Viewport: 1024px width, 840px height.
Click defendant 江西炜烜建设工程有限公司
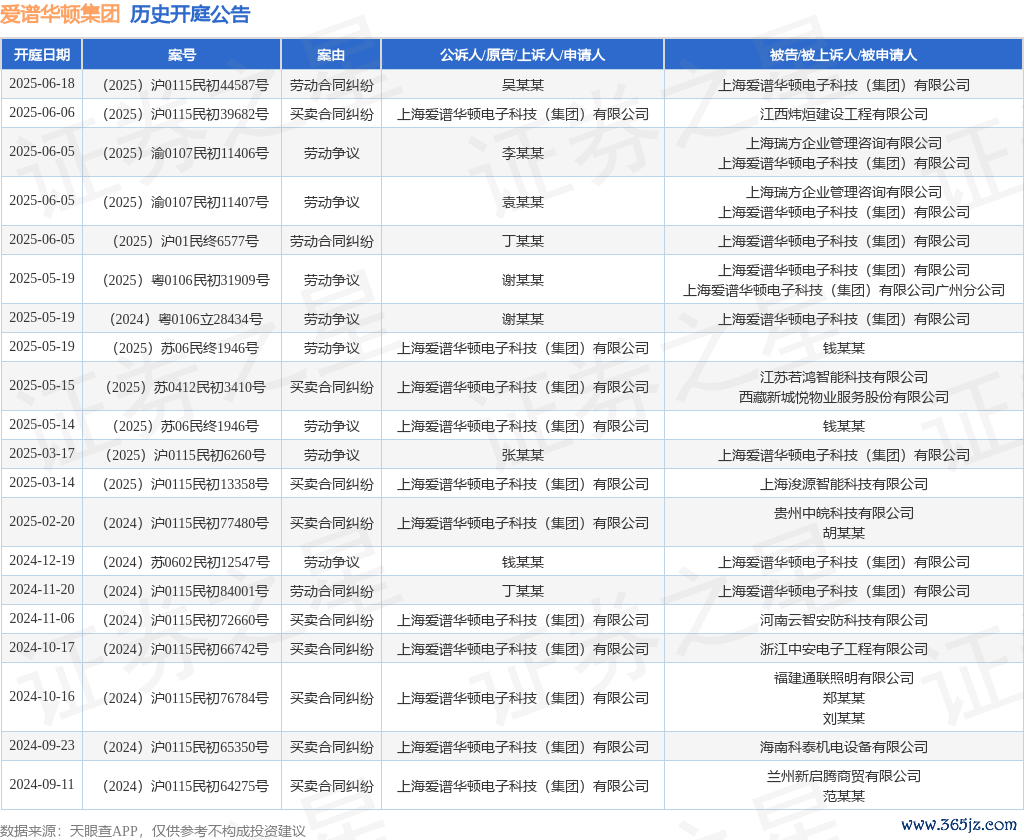(x=844, y=114)
